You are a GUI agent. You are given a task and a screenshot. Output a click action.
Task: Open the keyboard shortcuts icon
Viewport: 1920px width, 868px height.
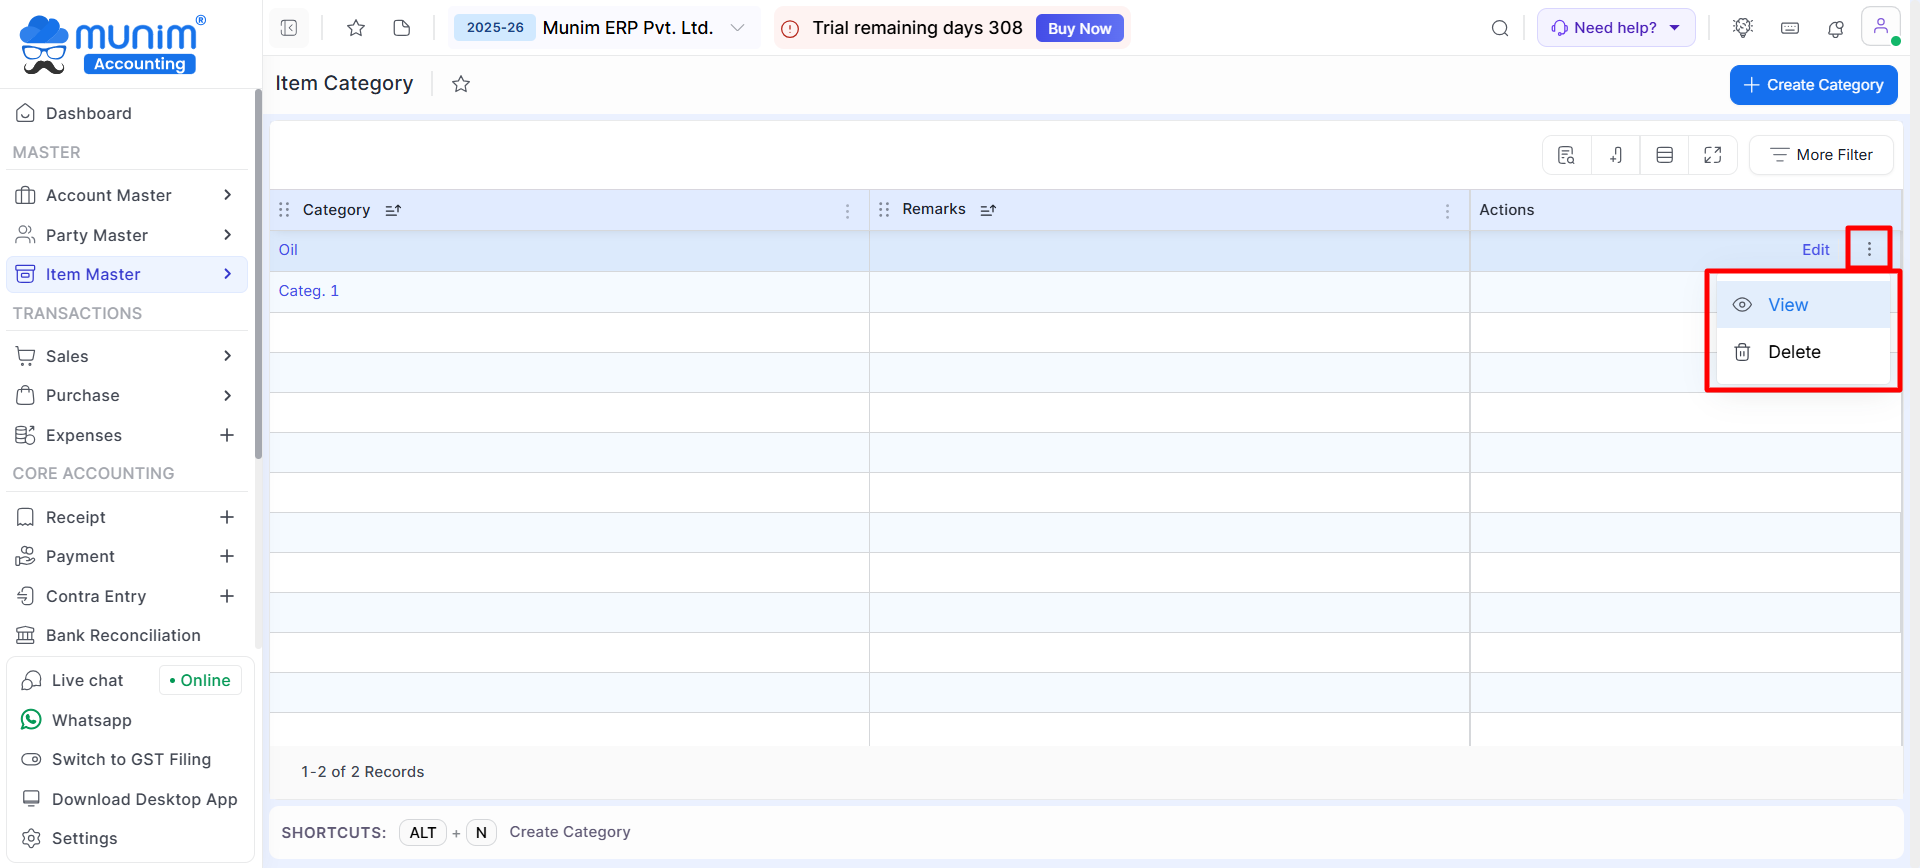pyautogui.click(x=1790, y=28)
